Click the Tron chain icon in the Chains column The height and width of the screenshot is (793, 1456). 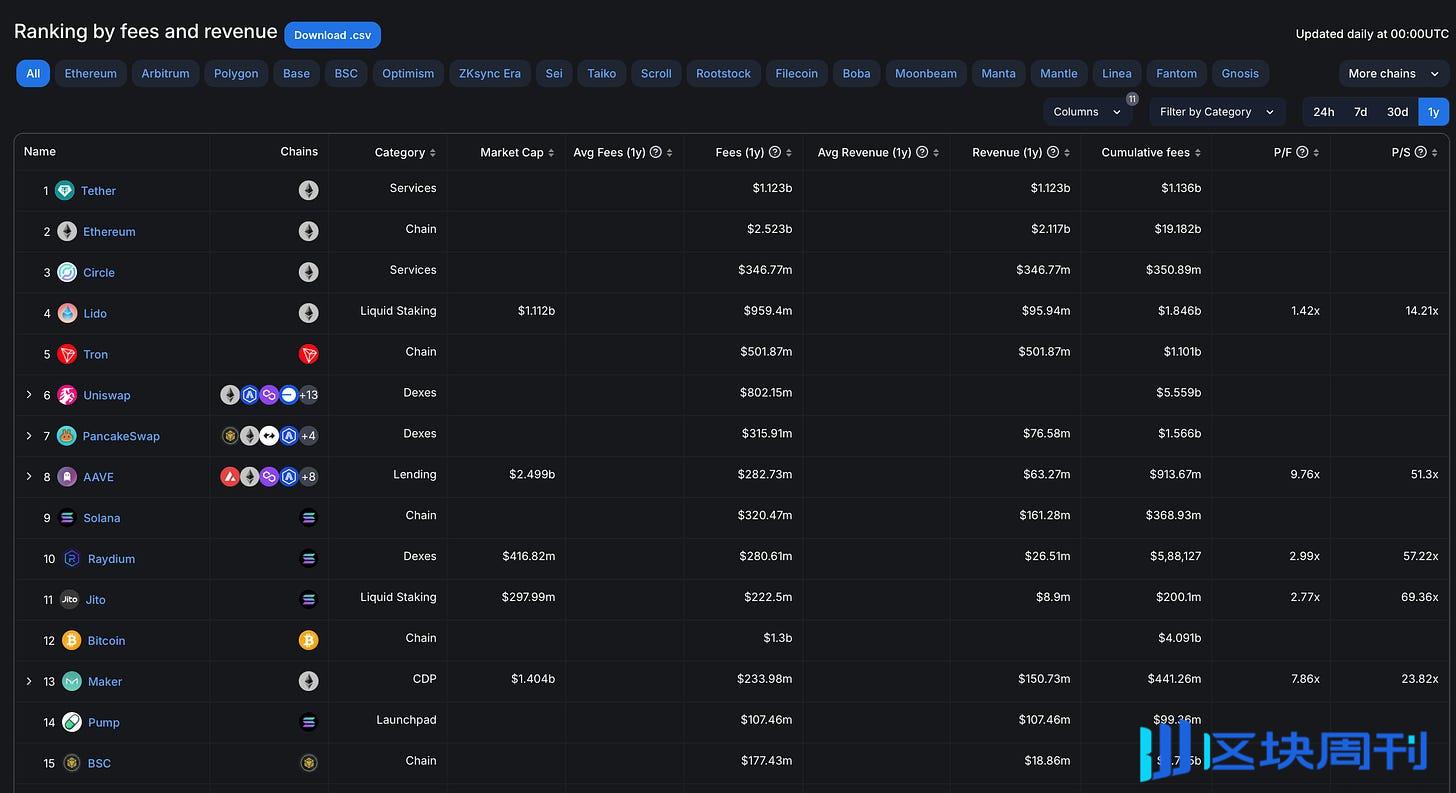[308, 354]
